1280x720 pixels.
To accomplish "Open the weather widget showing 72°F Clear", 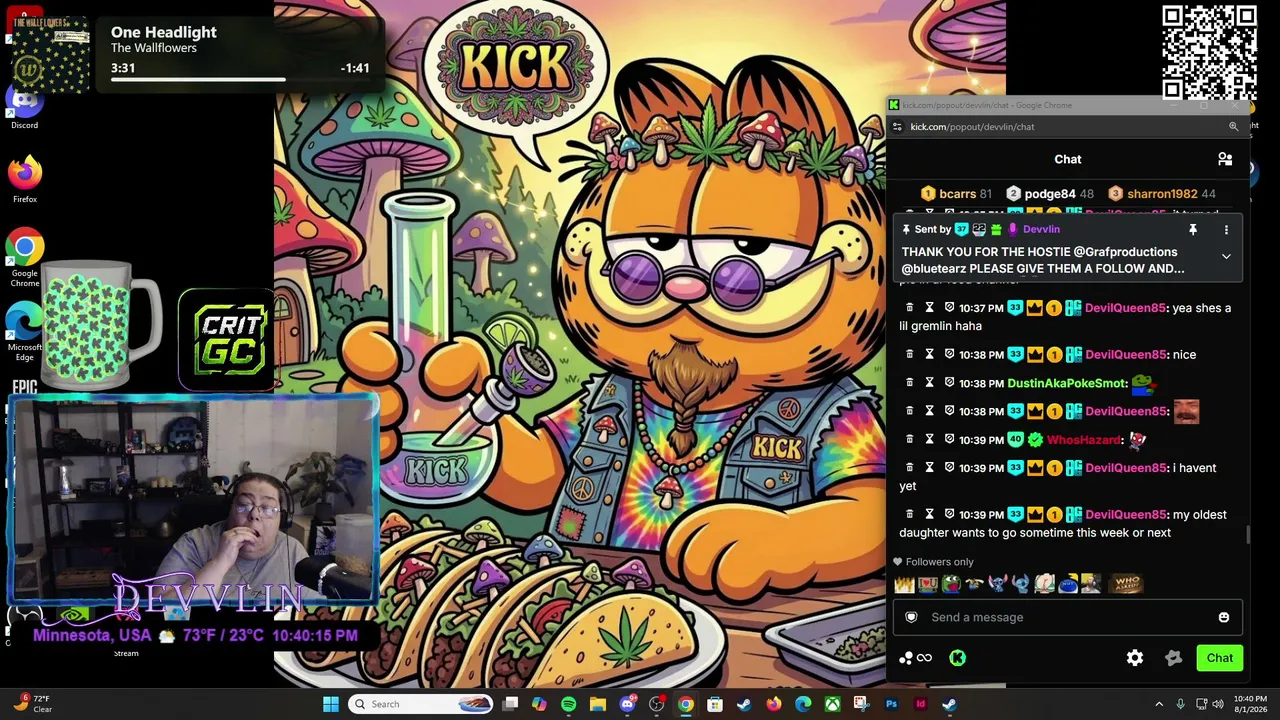I will [x=31, y=704].
